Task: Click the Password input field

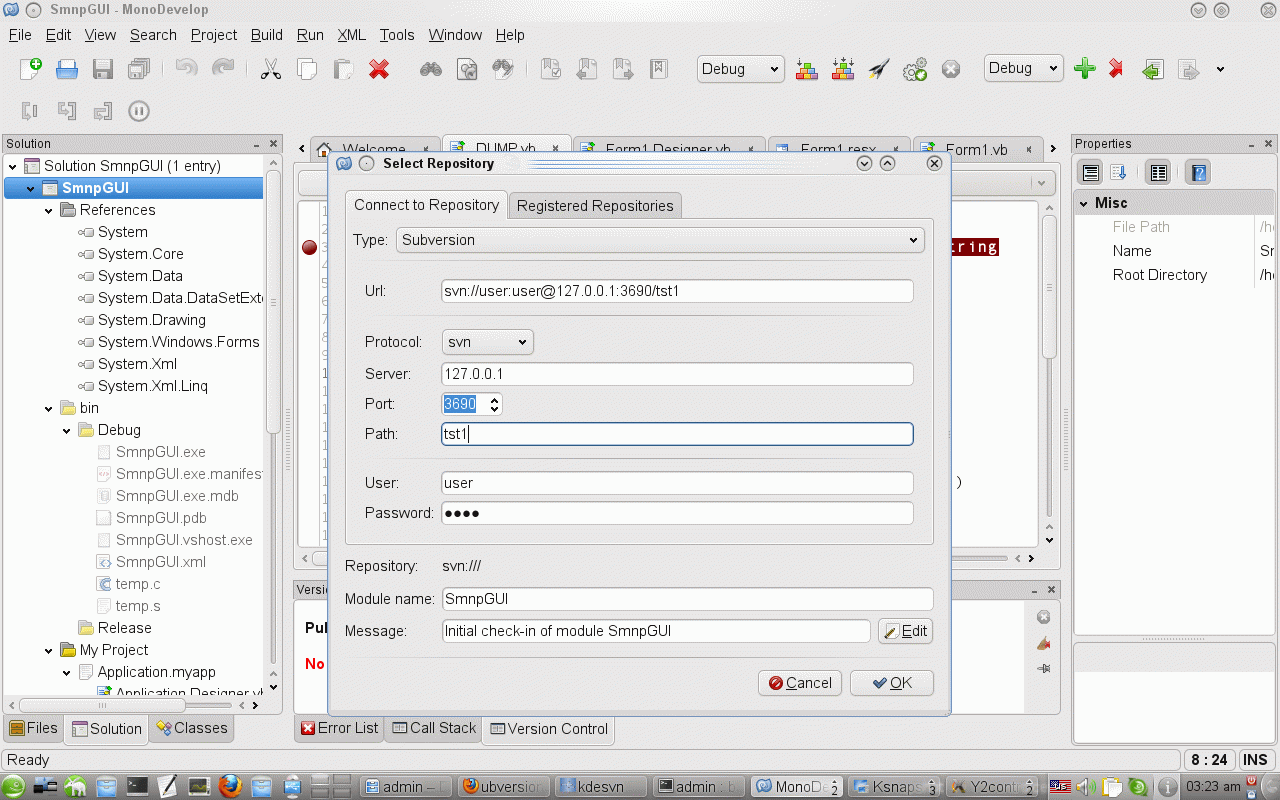Action: point(677,513)
